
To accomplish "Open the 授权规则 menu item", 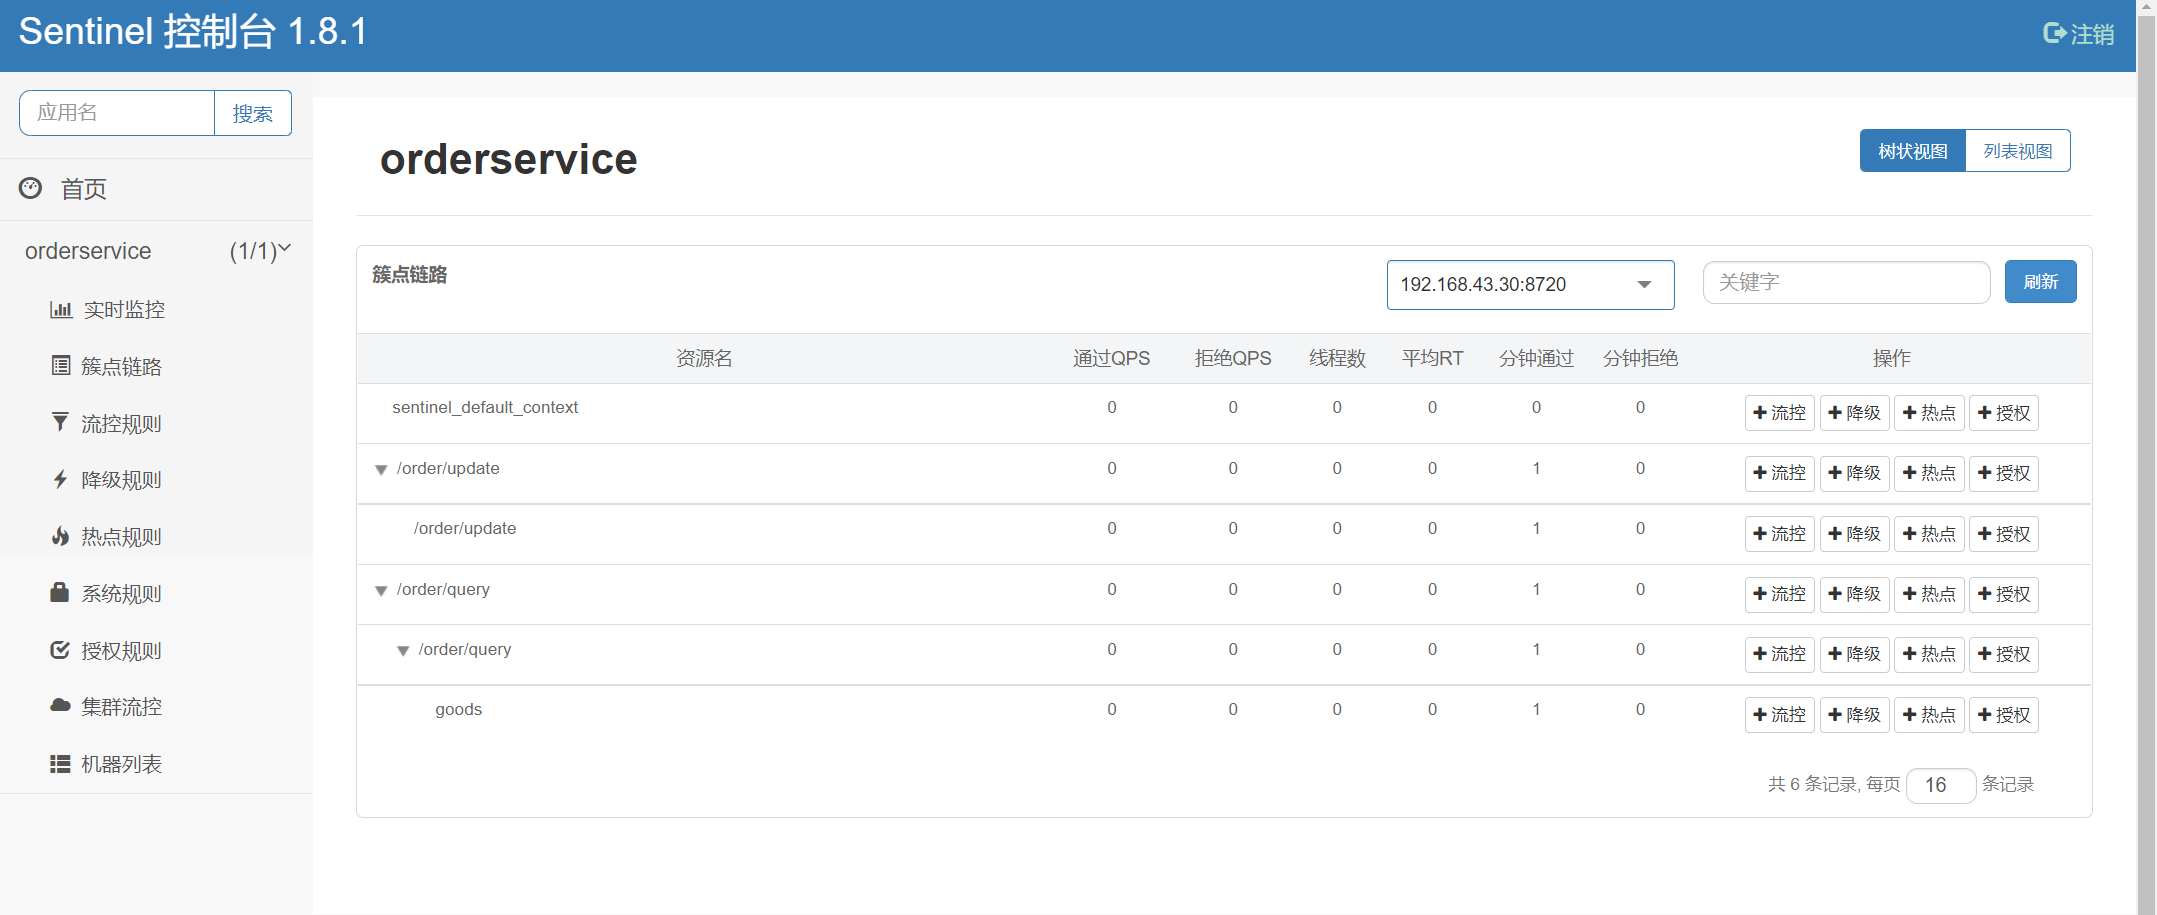I will point(121,651).
